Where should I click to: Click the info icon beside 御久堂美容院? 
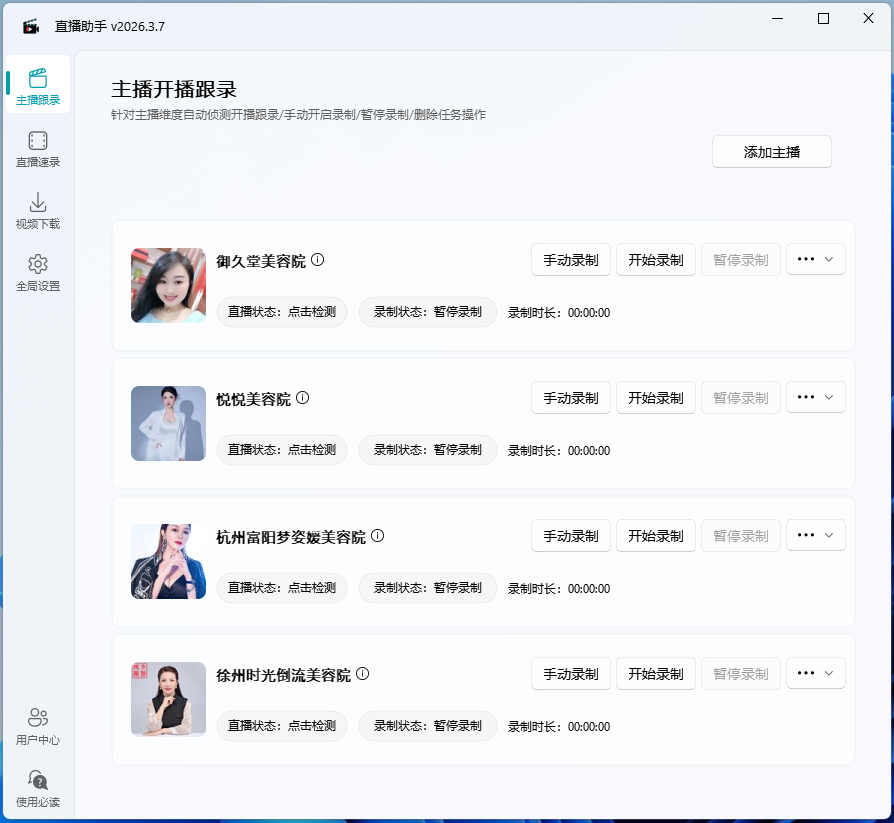(317, 258)
